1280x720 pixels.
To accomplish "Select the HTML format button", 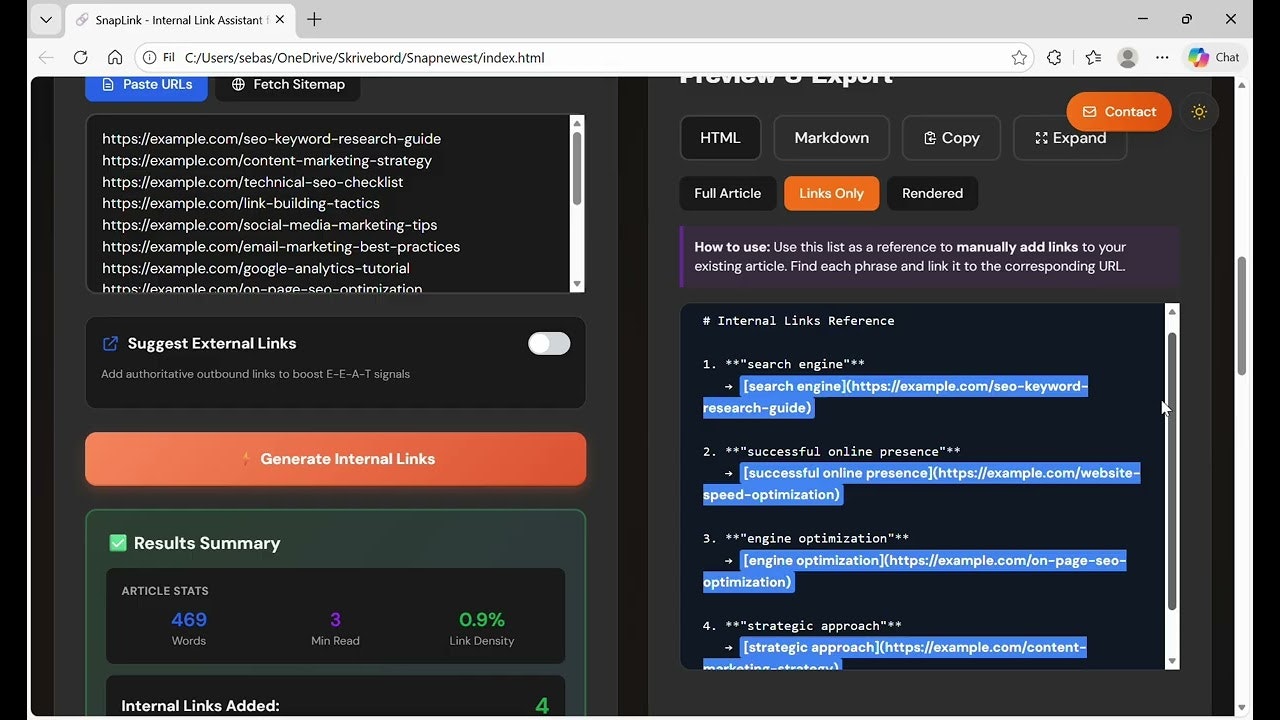I will (720, 138).
